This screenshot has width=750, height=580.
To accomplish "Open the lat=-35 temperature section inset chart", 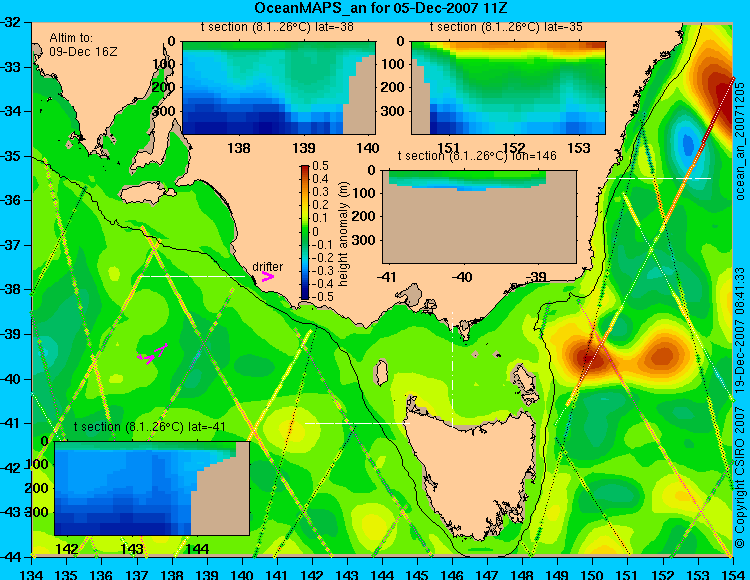I will [x=508, y=88].
